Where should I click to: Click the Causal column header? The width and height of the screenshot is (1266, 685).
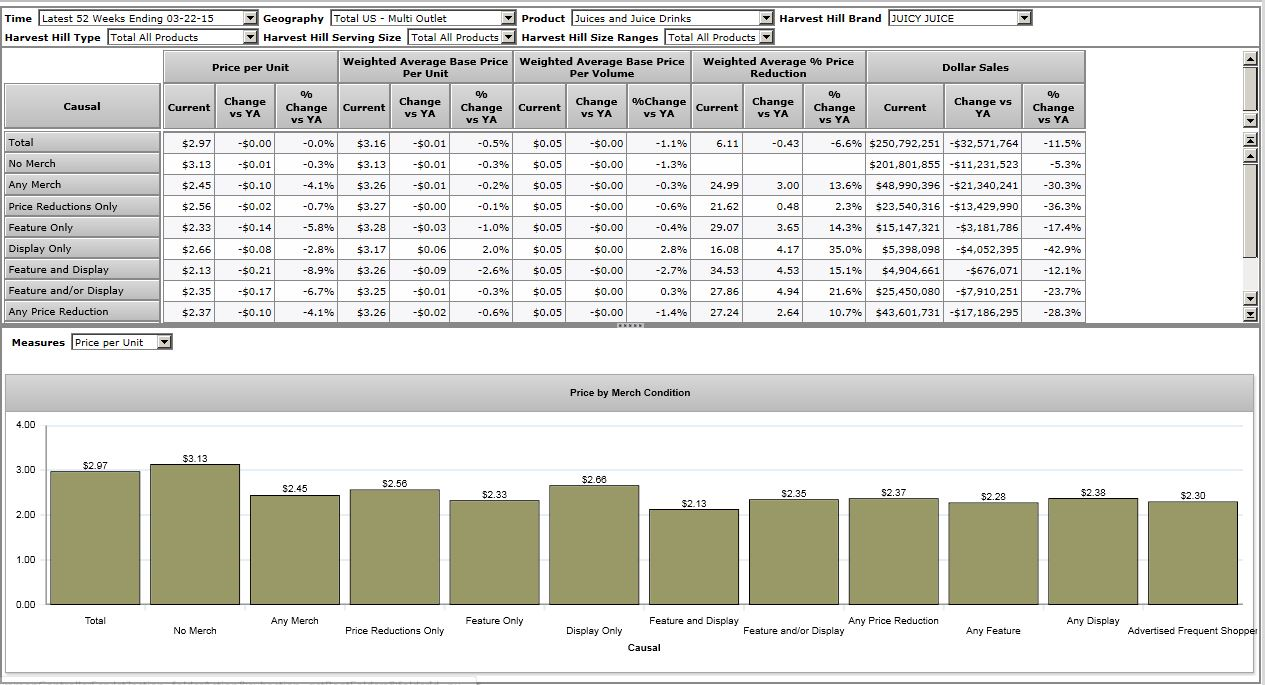tap(82, 106)
